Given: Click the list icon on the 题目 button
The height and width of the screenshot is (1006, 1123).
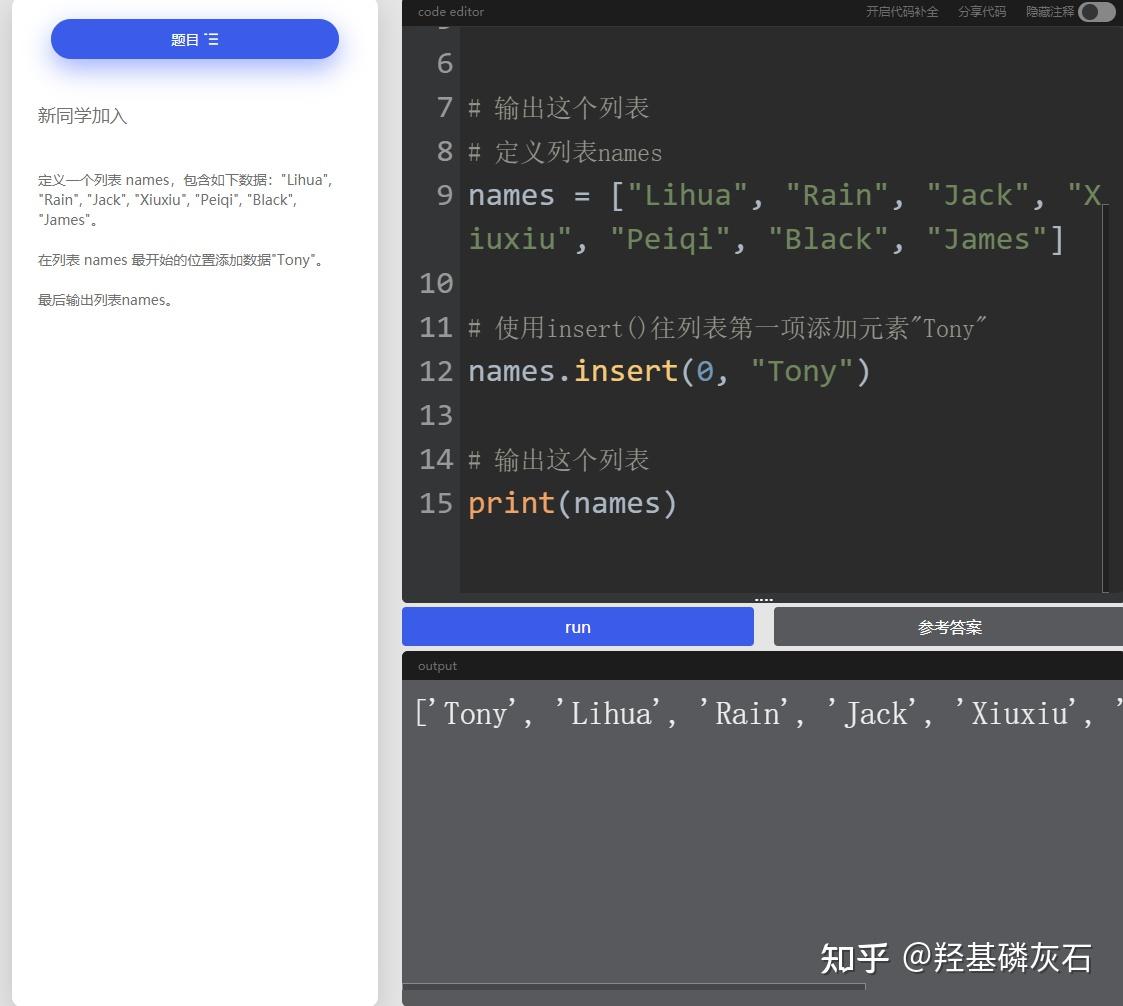Looking at the screenshot, I should coord(212,38).
